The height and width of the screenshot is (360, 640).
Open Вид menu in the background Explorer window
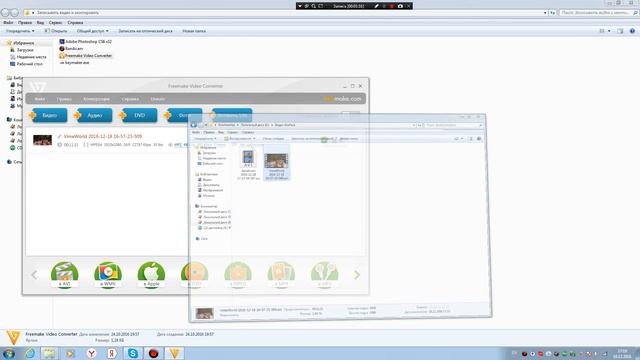(40, 23)
